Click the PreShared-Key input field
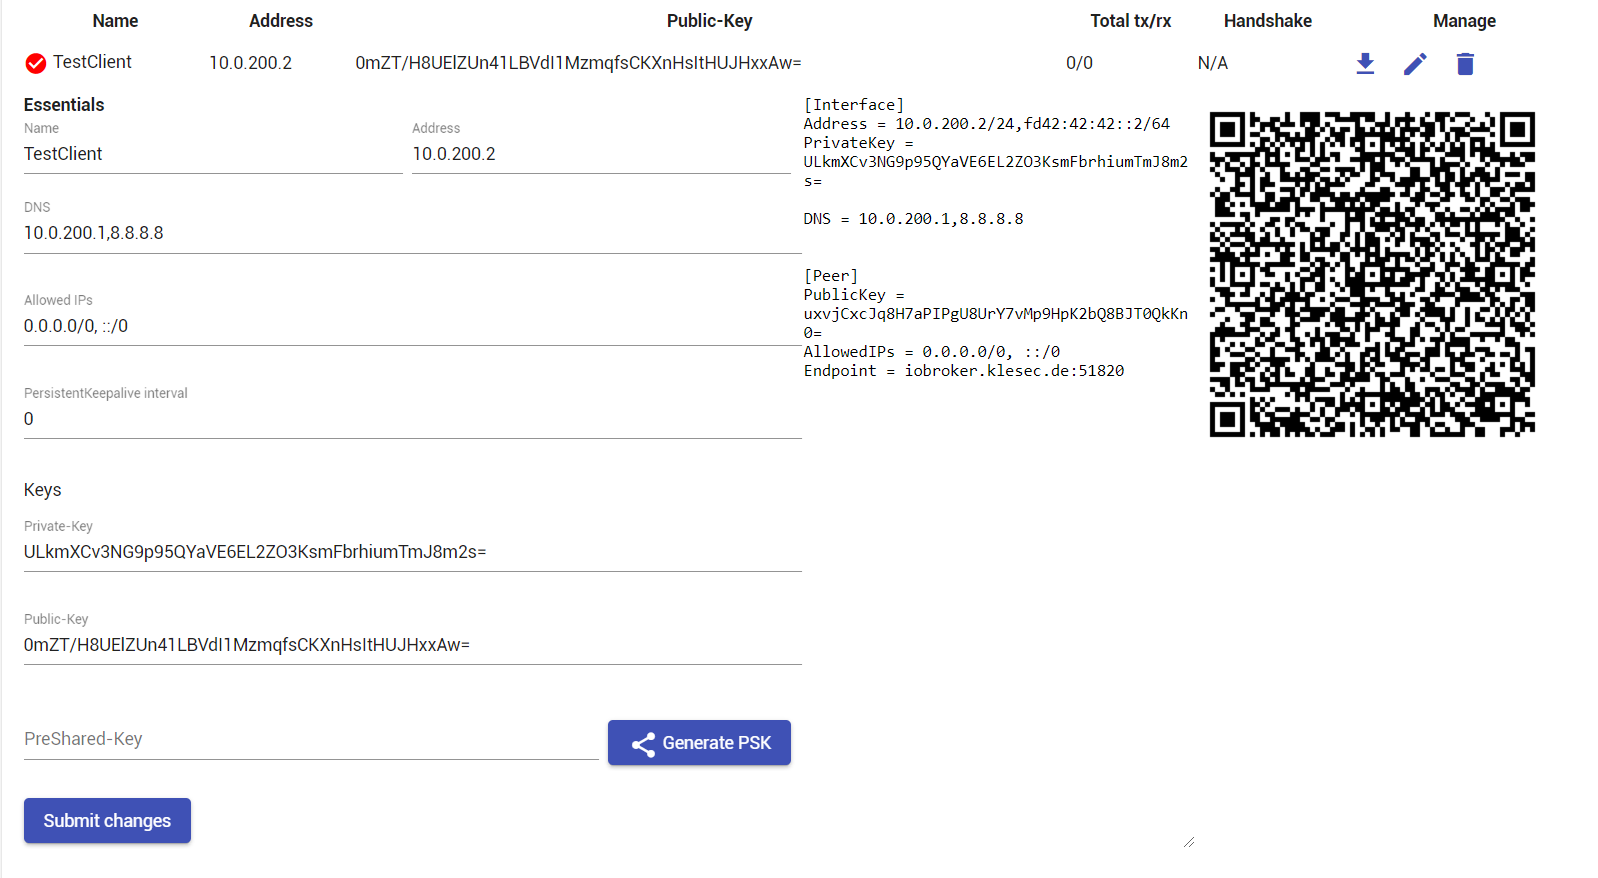This screenshot has width=1598, height=878. click(311, 739)
